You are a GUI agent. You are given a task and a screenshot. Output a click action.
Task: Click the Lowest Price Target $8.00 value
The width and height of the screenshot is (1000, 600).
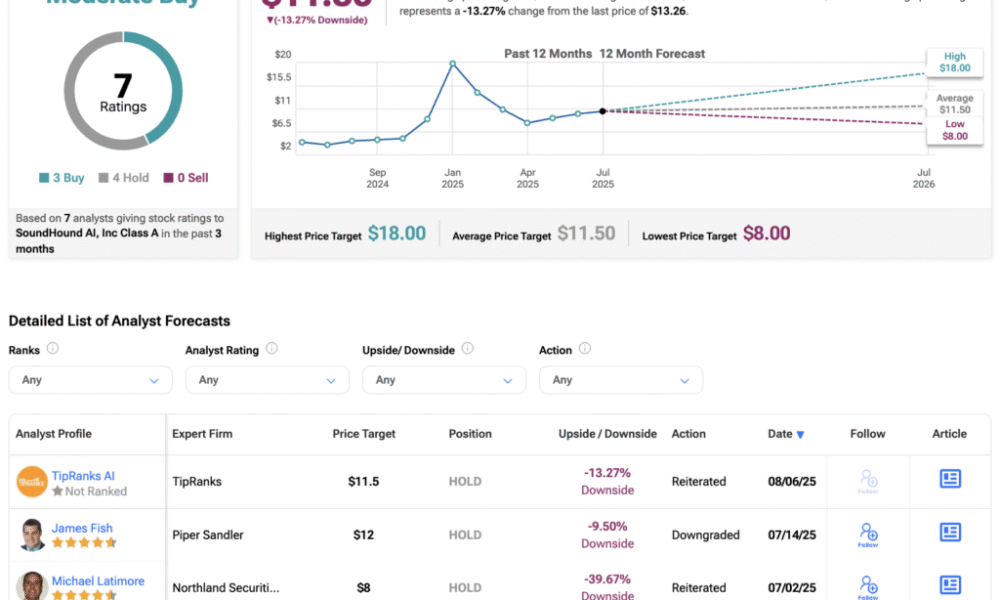point(766,233)
